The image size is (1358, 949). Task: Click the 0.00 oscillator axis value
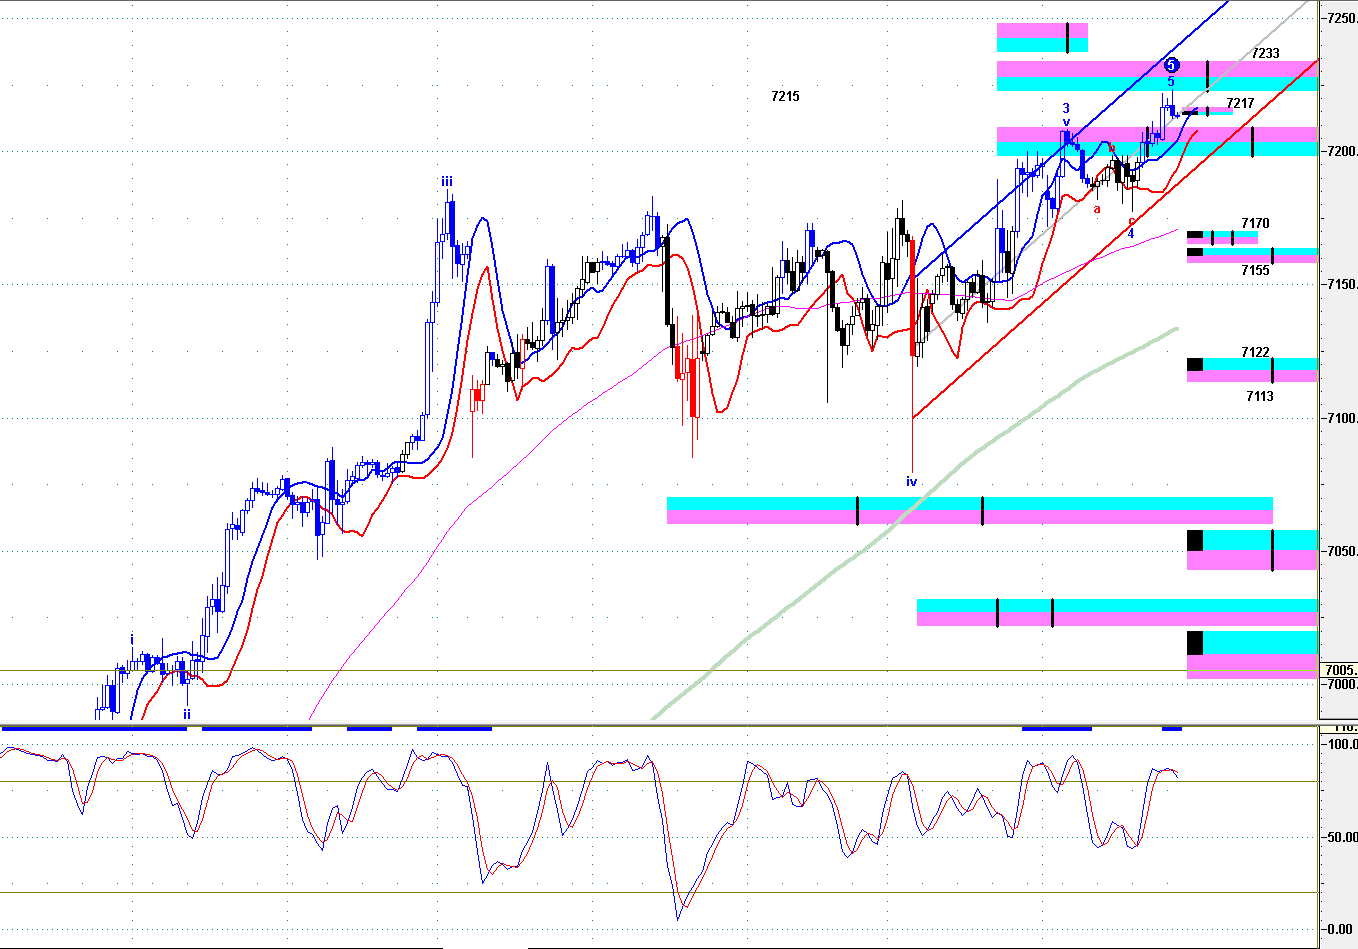(1341, 929)
